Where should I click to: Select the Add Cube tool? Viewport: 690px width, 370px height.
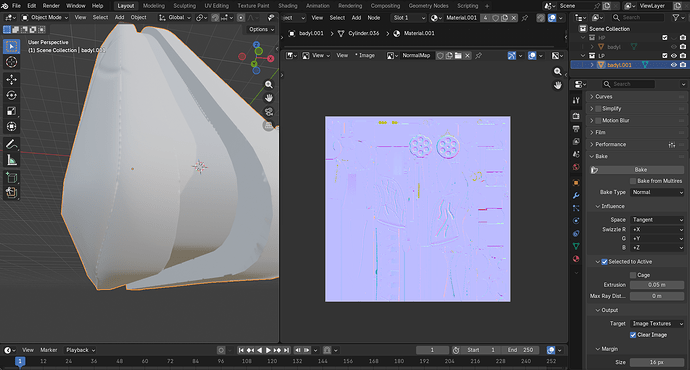pos(11,178)
